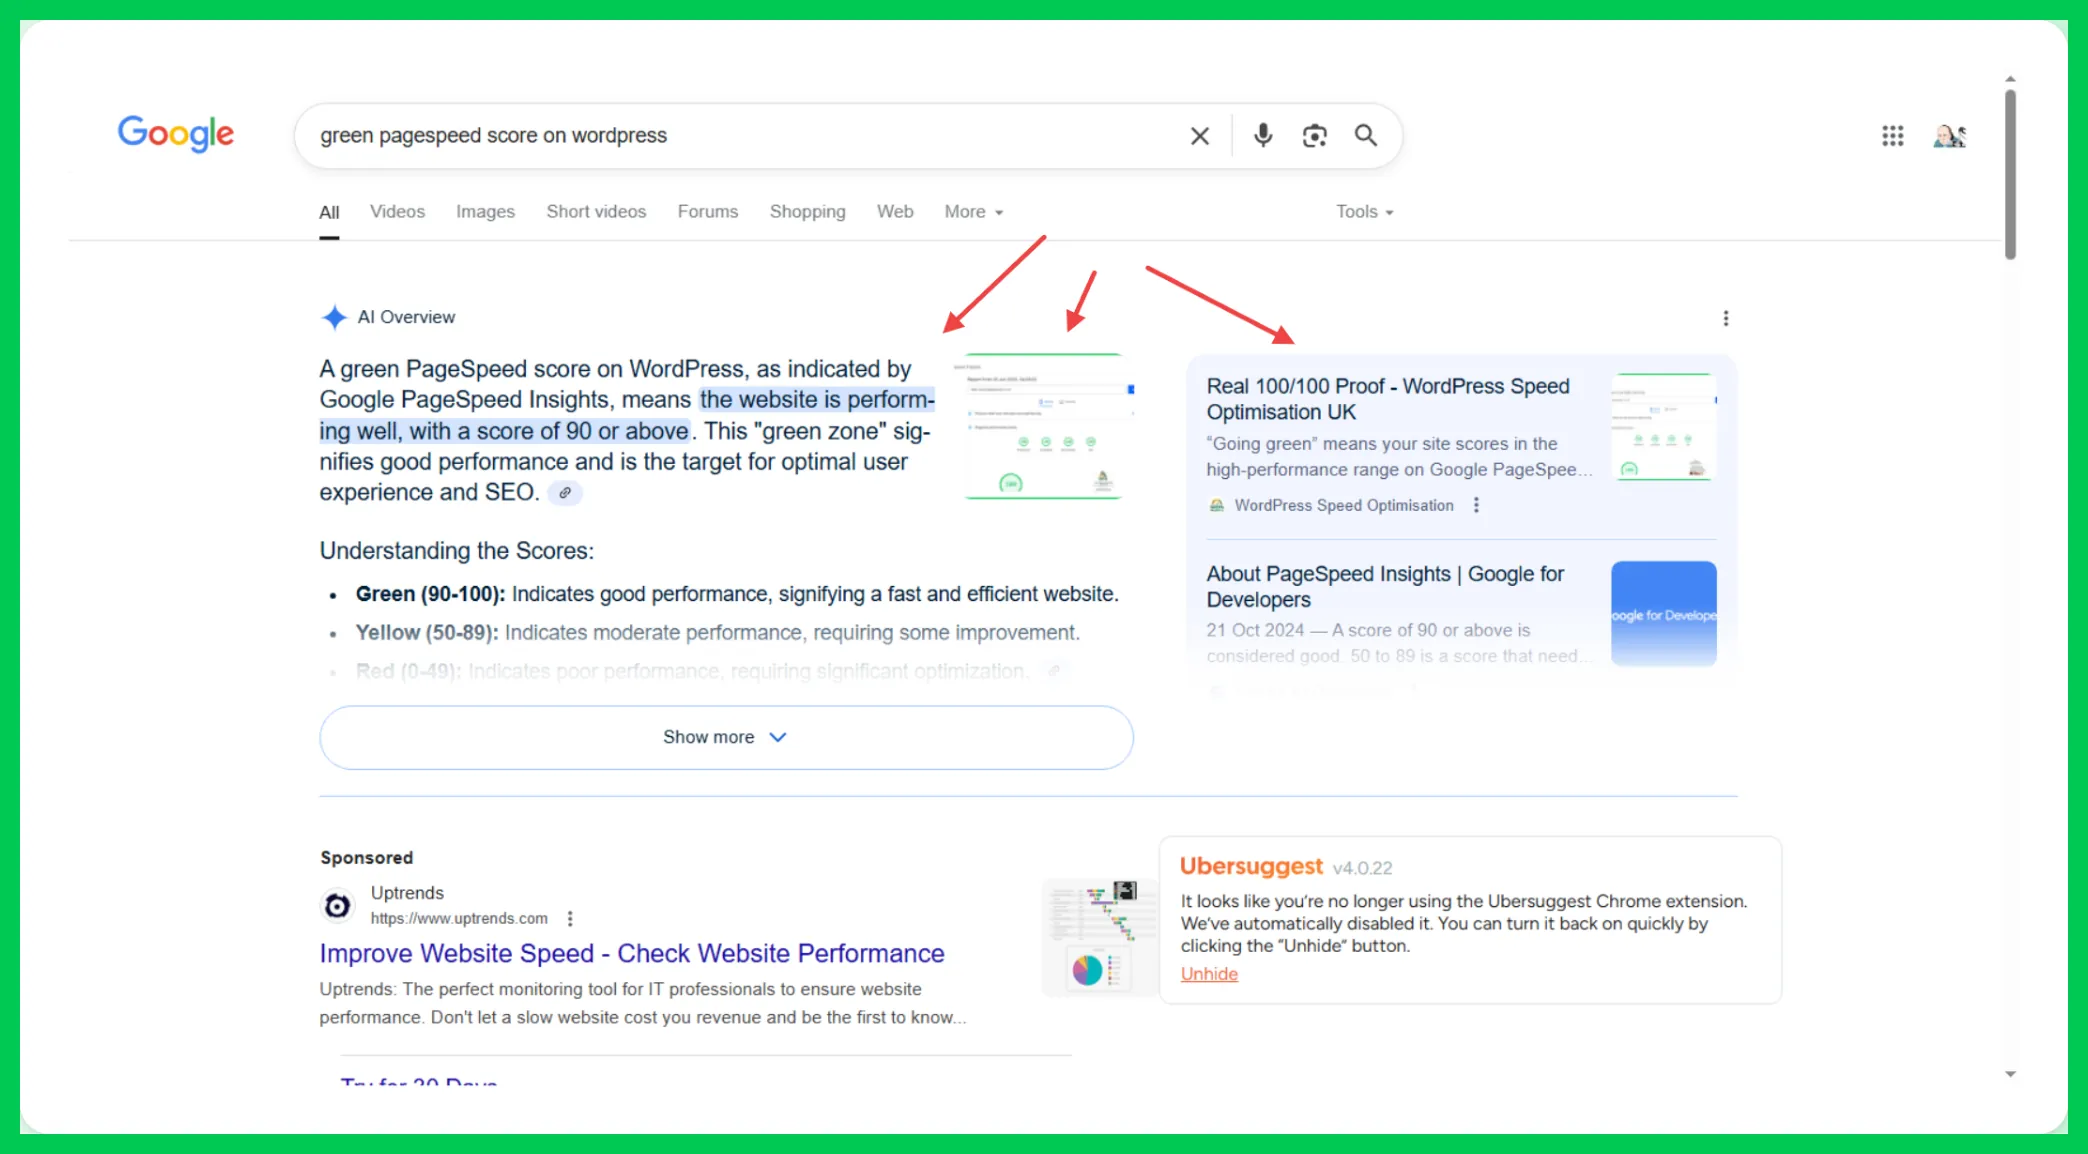Click the scrollbar up arrow
Viewport: 2088px width, 1154px height.
coord(2010,79)
